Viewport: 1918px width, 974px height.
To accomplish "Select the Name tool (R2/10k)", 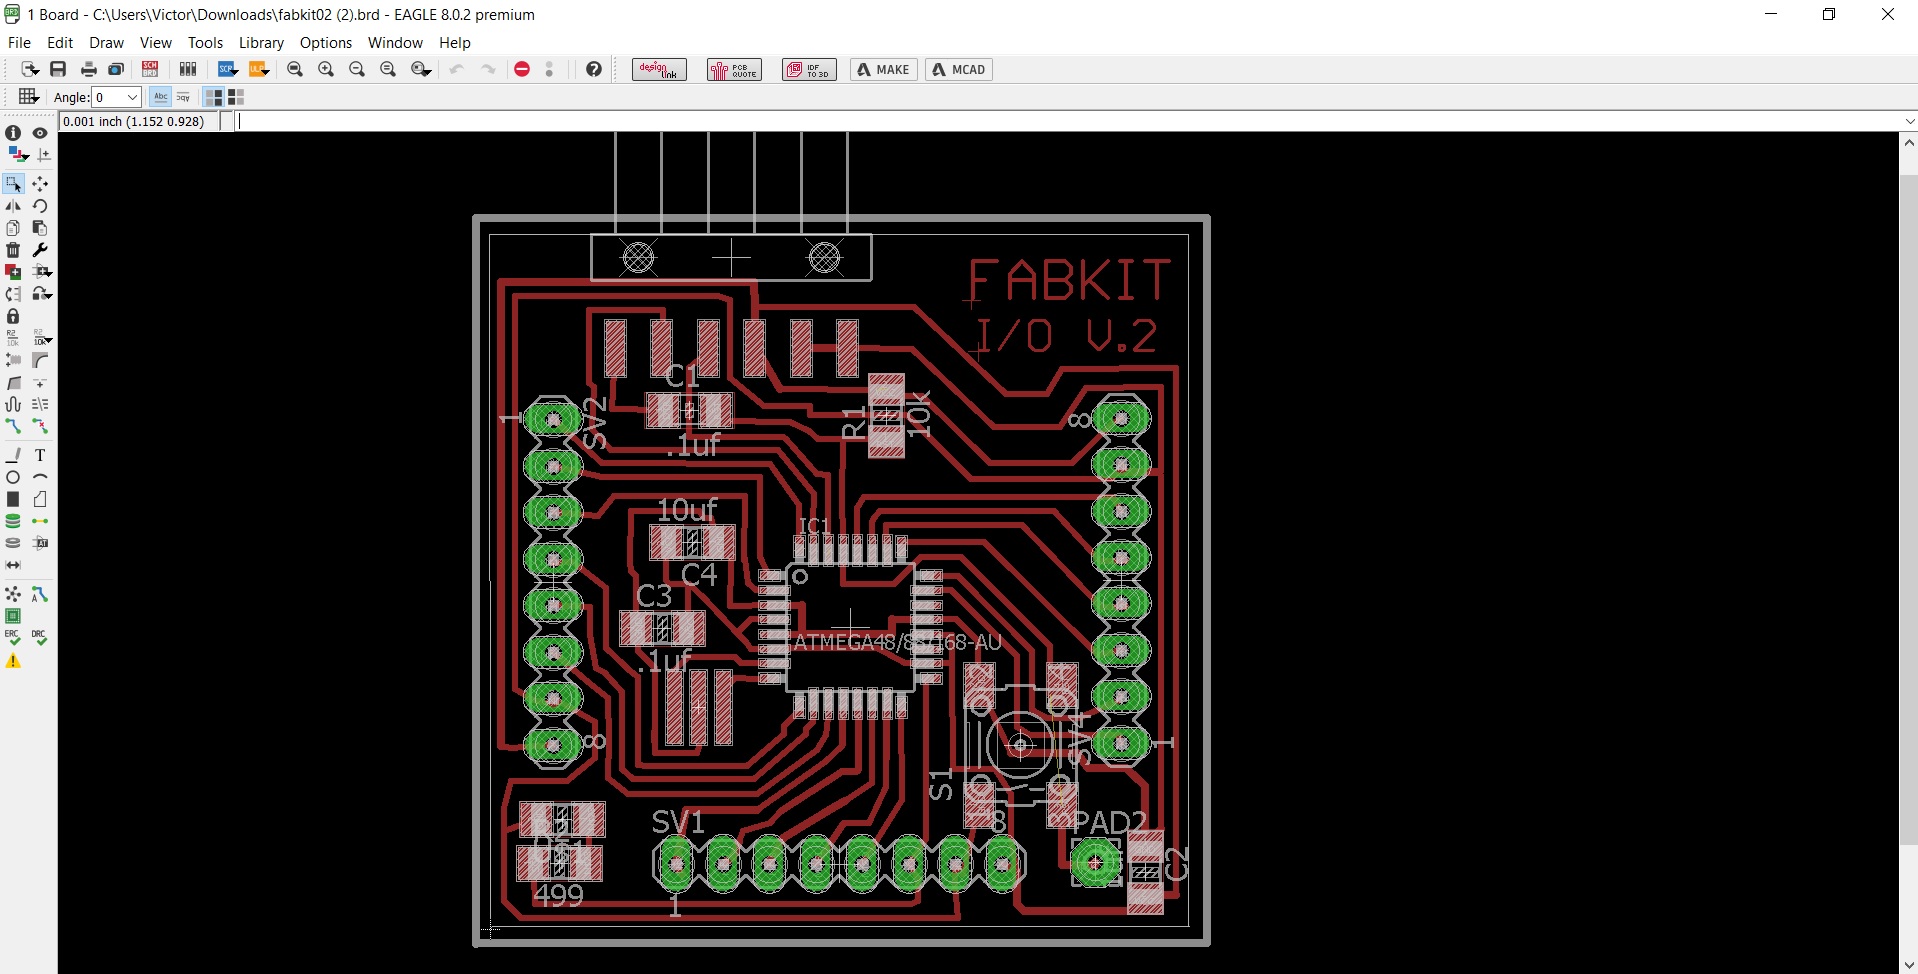I will click(x=13, y=338).
